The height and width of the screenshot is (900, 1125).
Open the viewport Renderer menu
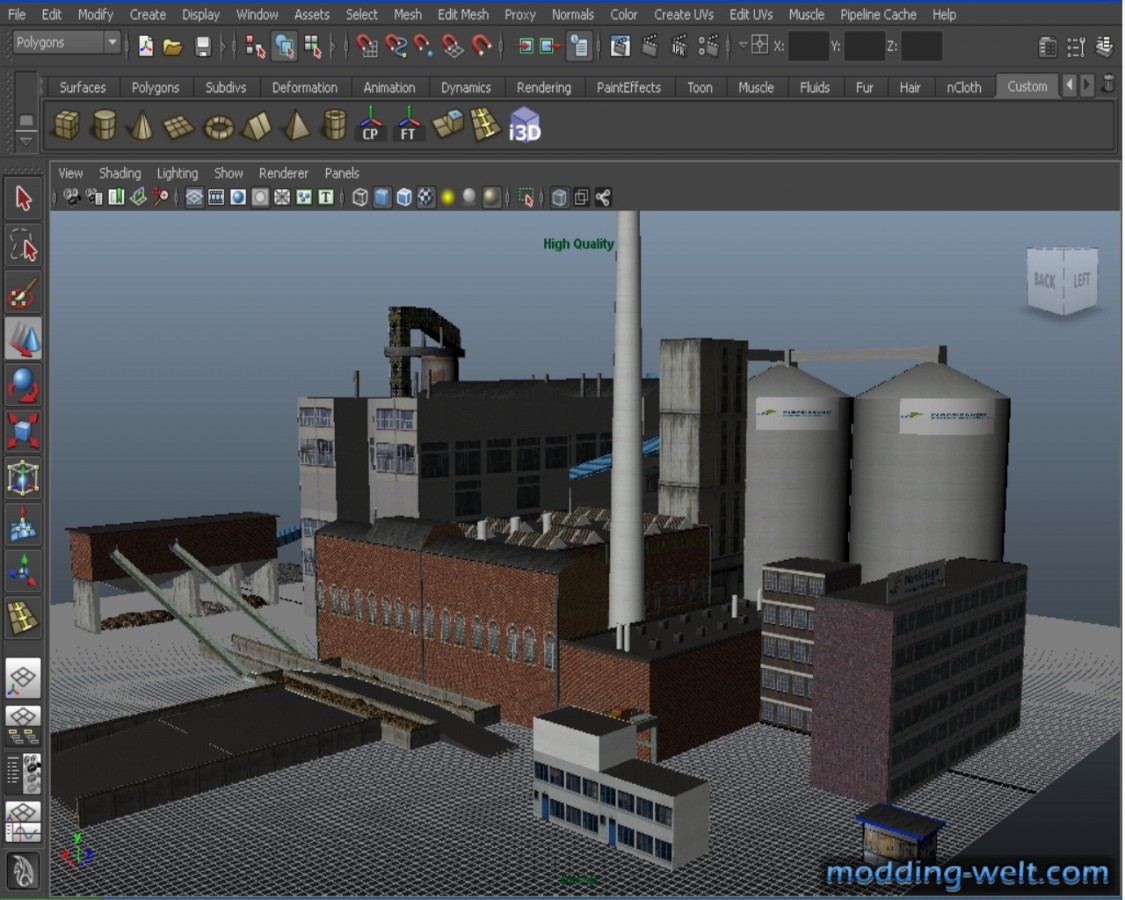[283, 173]
